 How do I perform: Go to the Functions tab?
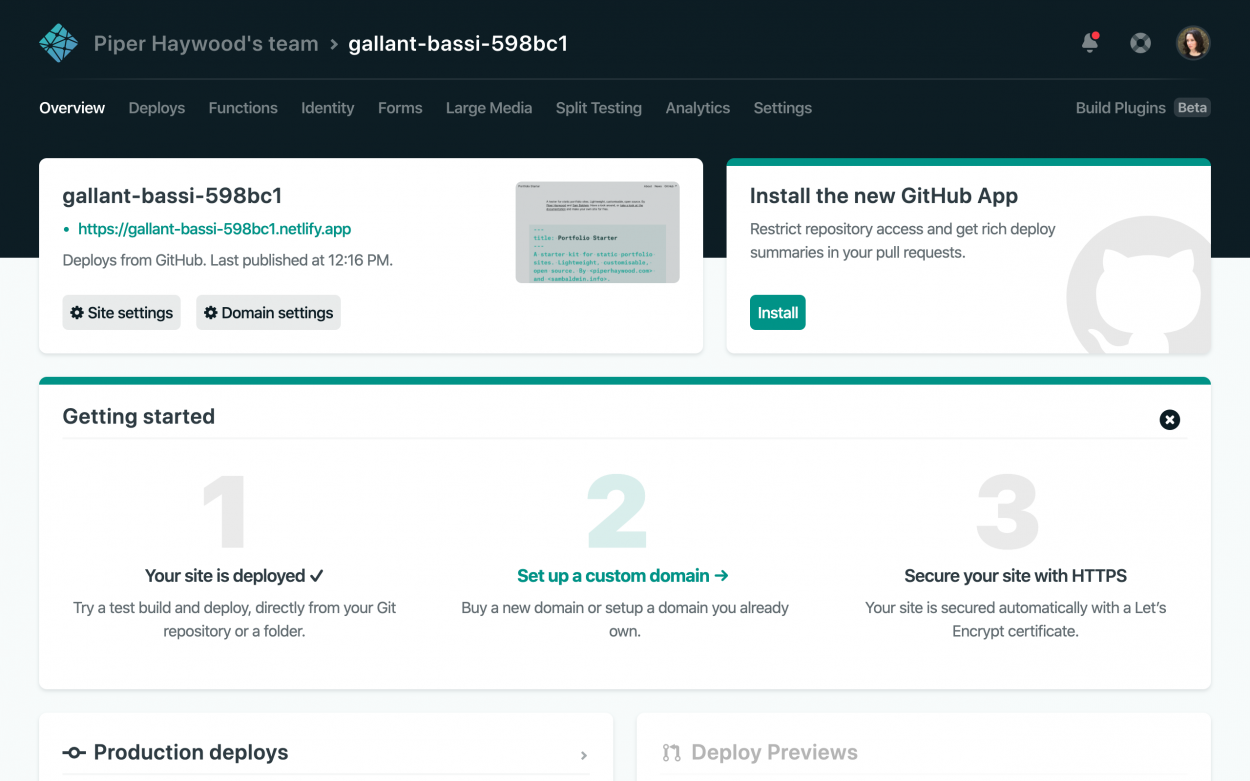243,108
